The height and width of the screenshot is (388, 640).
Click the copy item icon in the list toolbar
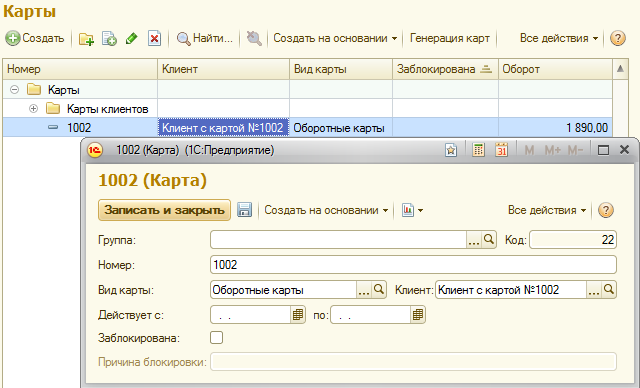tap(109, 38)
